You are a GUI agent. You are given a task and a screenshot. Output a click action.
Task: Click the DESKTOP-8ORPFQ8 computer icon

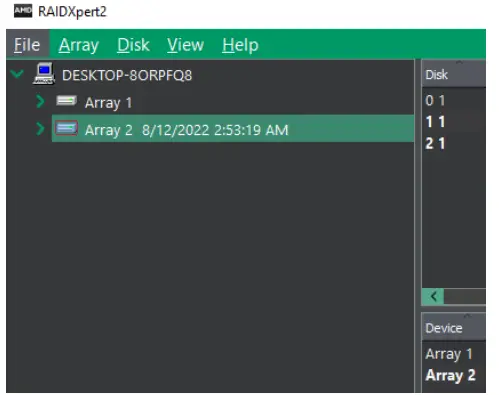[x=44, y=73]
